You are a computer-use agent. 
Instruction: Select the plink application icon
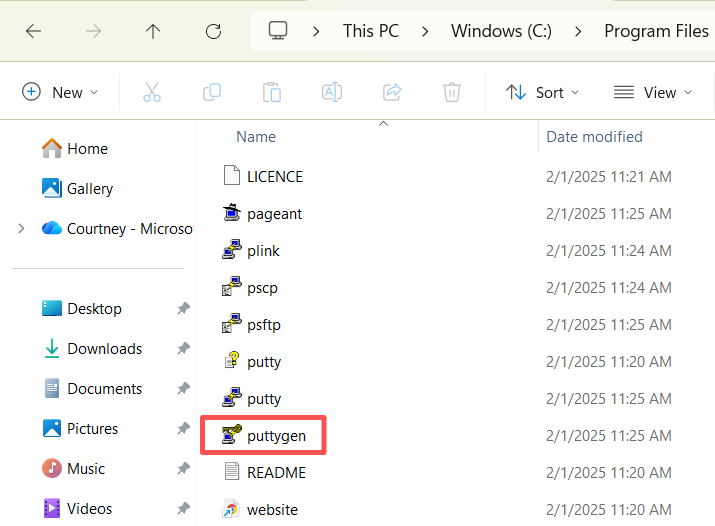pyautogui.click(x=232, y=250)
